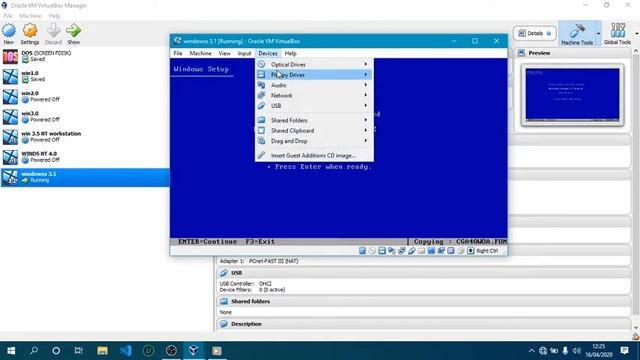Open Optical Drives submenu

click(314, 64)
